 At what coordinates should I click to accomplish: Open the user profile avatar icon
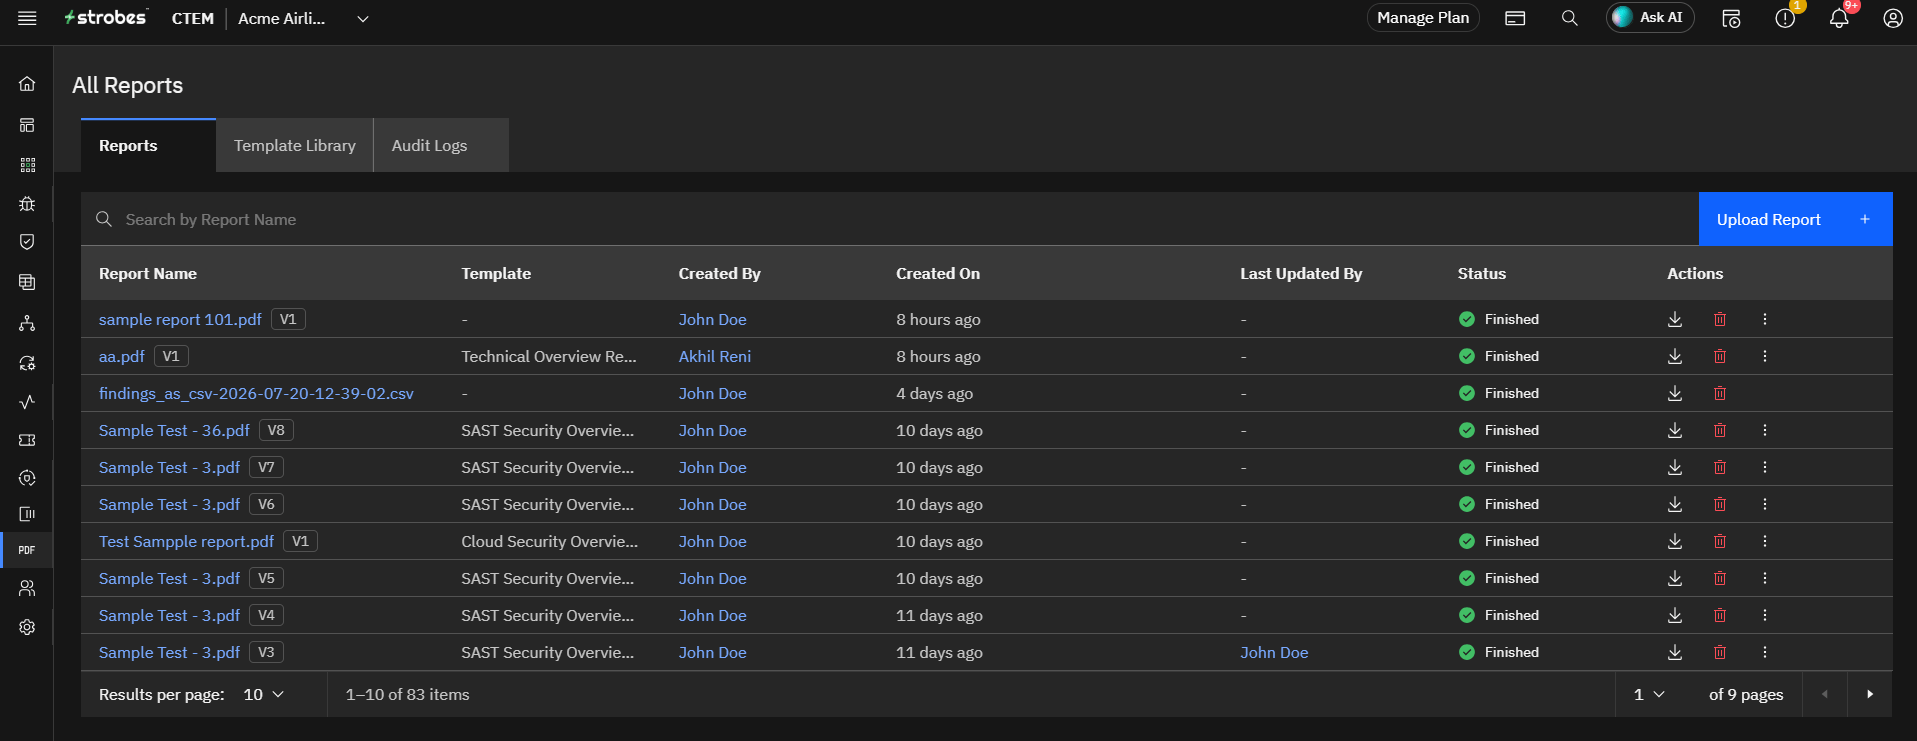pos(1892,18)
